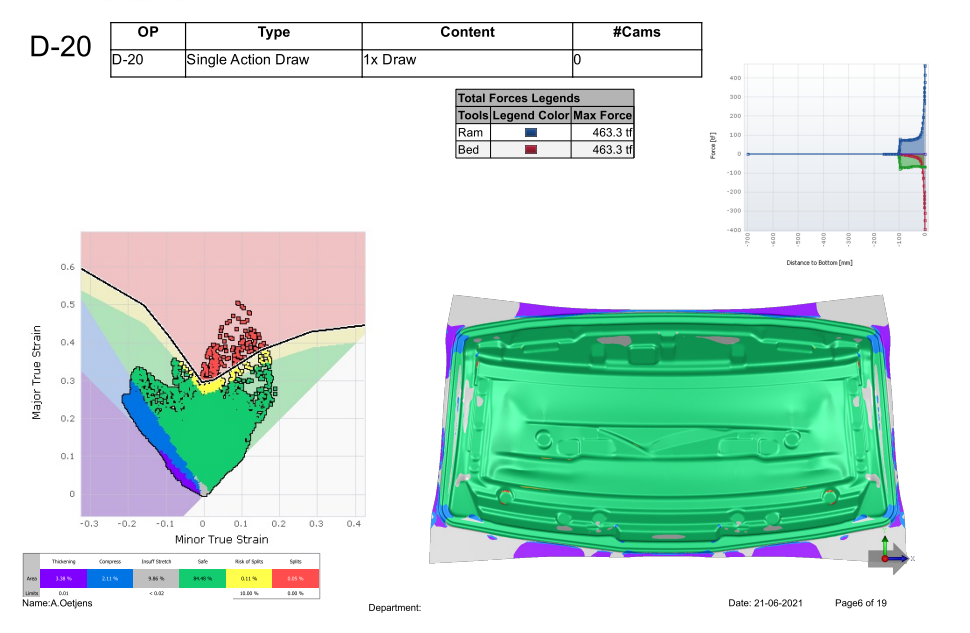The image size is (970, 633).
Task: Click the gray Insuff Stretch area swatch
Action: pyautogui.click(x=156, y=579)
